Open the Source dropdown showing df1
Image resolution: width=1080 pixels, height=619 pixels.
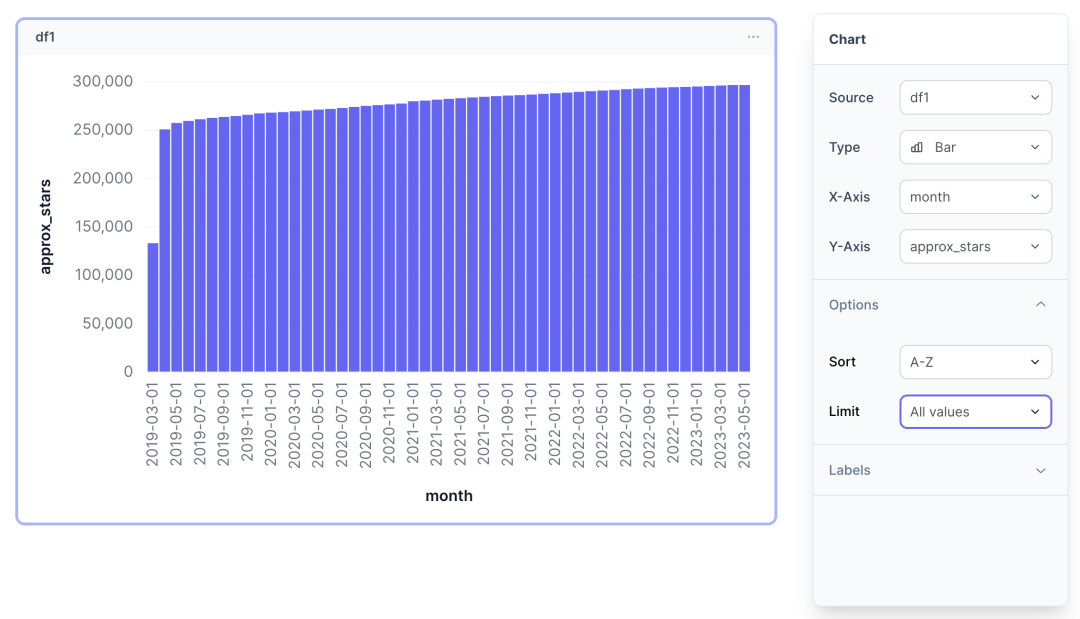point(975,97)
